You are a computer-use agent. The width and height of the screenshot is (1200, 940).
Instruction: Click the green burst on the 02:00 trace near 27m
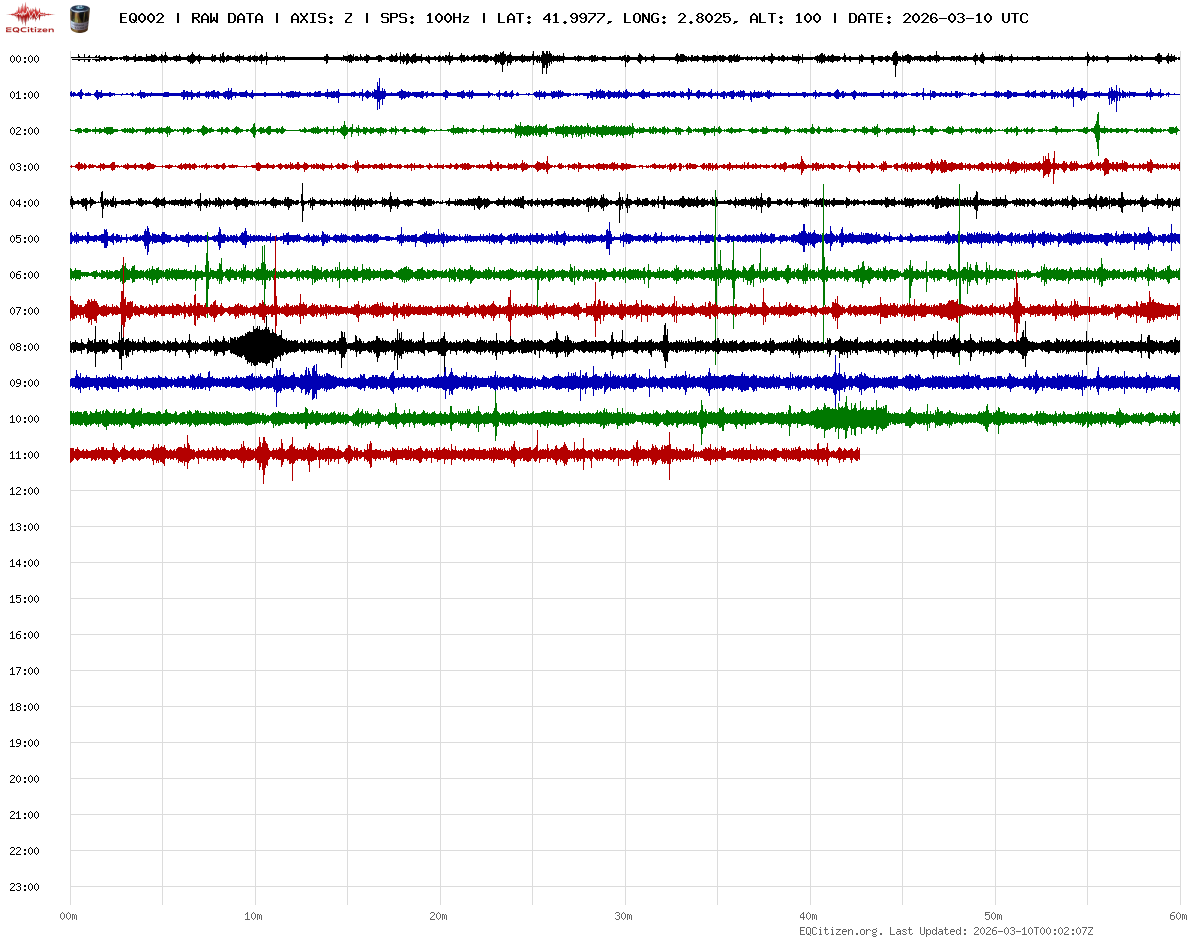tap(575, 131)
